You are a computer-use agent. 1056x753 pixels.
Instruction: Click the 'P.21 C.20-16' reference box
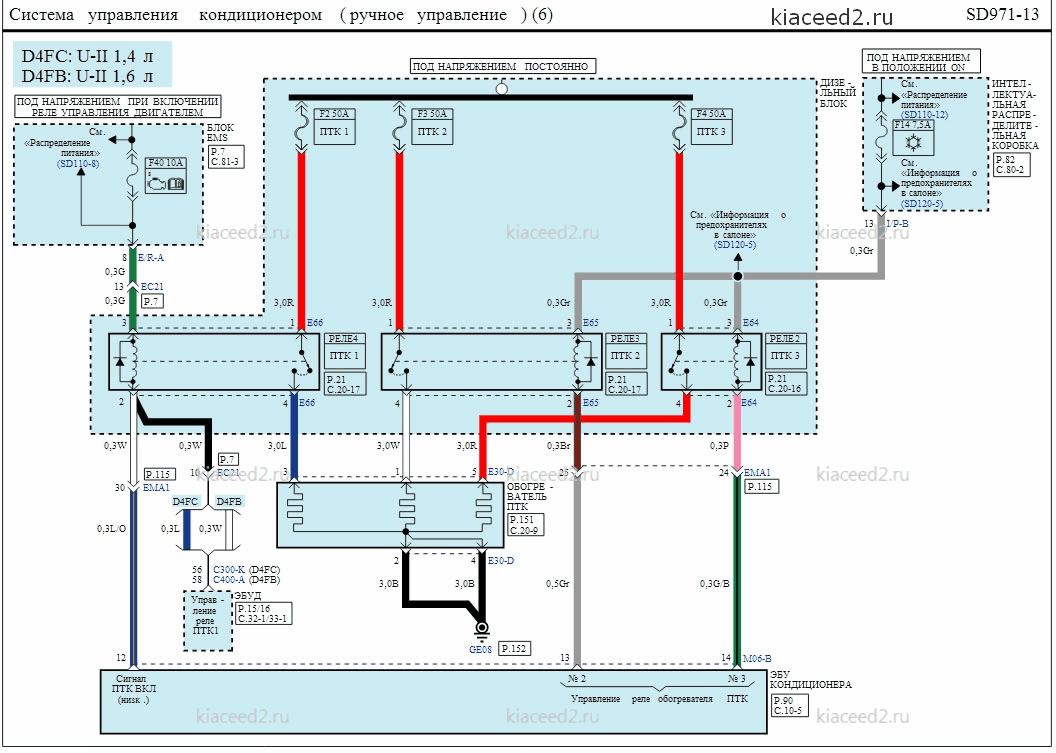pos(786,383)
